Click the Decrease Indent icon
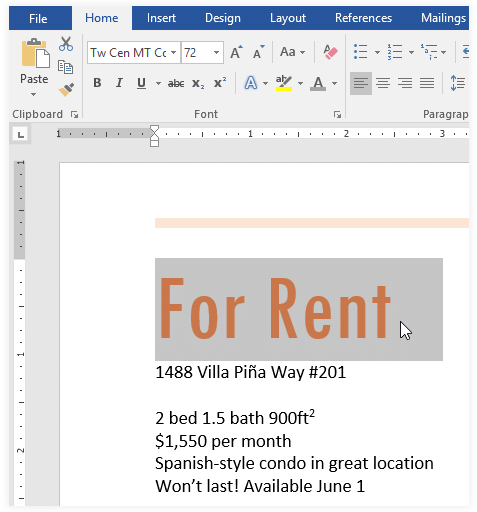 pyautogui.click(x=465, y=52)
